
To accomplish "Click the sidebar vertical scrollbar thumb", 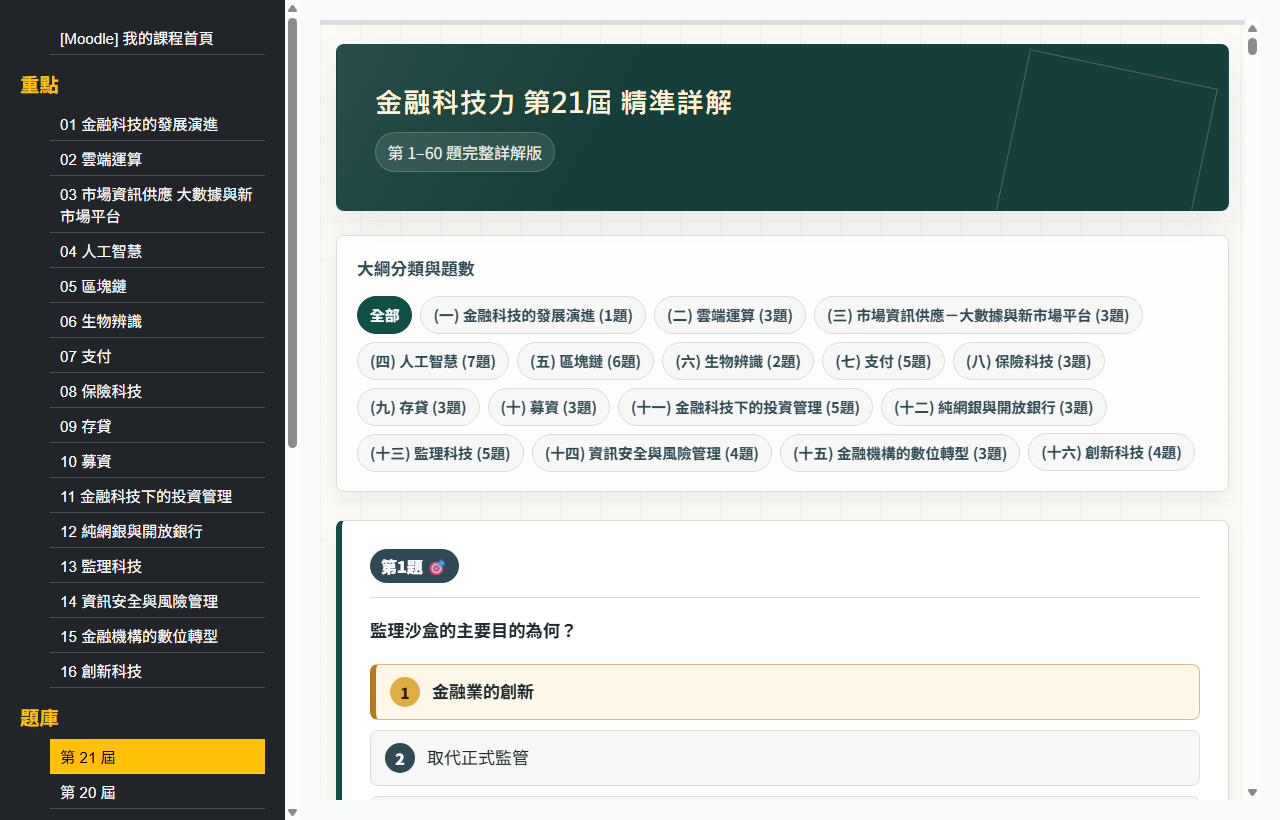I will point(292,232).
